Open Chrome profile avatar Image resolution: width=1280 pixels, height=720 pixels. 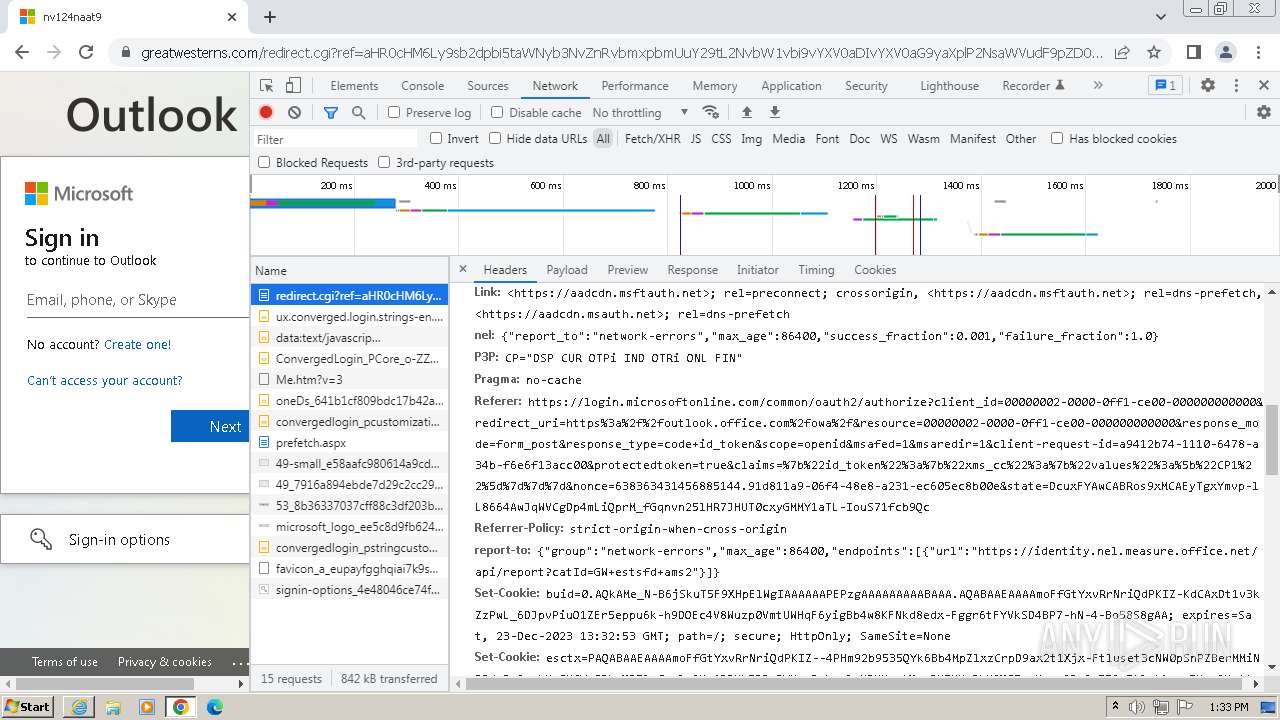click(x=1226, y=52)
